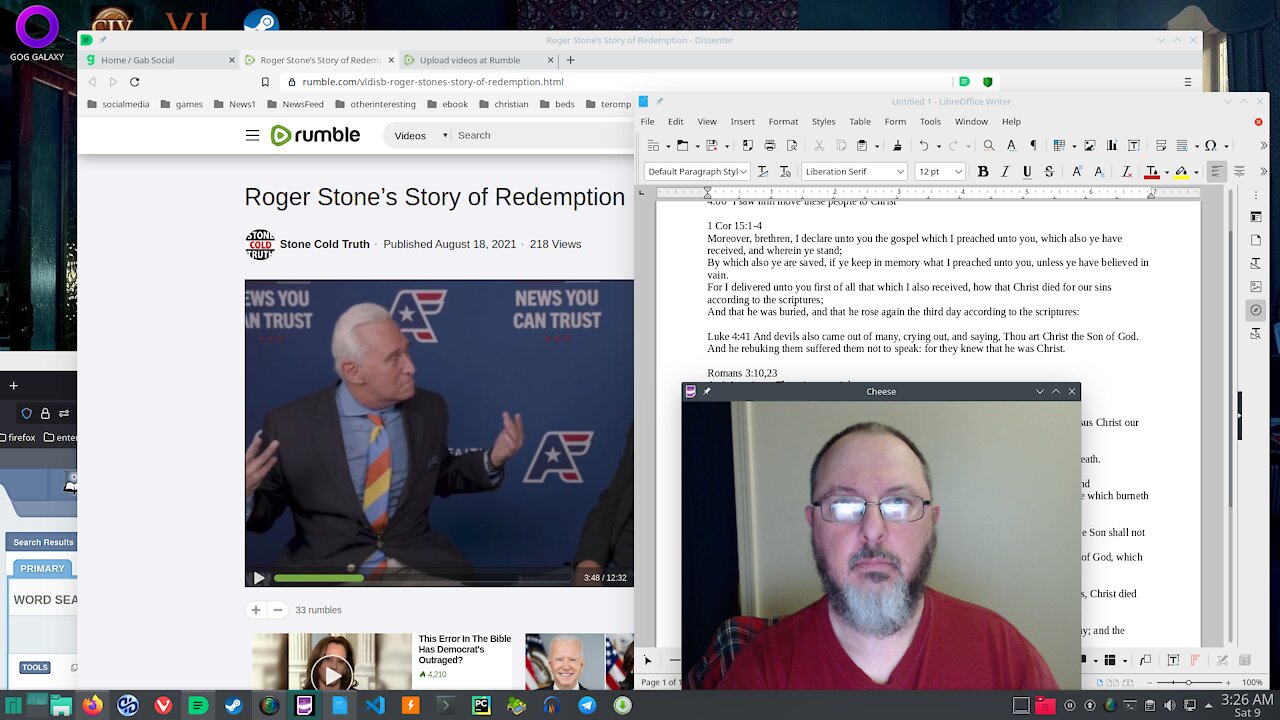Open the Format menu in Writer
This screenshot has width=1280, height=720.
[x=783, y=122]
